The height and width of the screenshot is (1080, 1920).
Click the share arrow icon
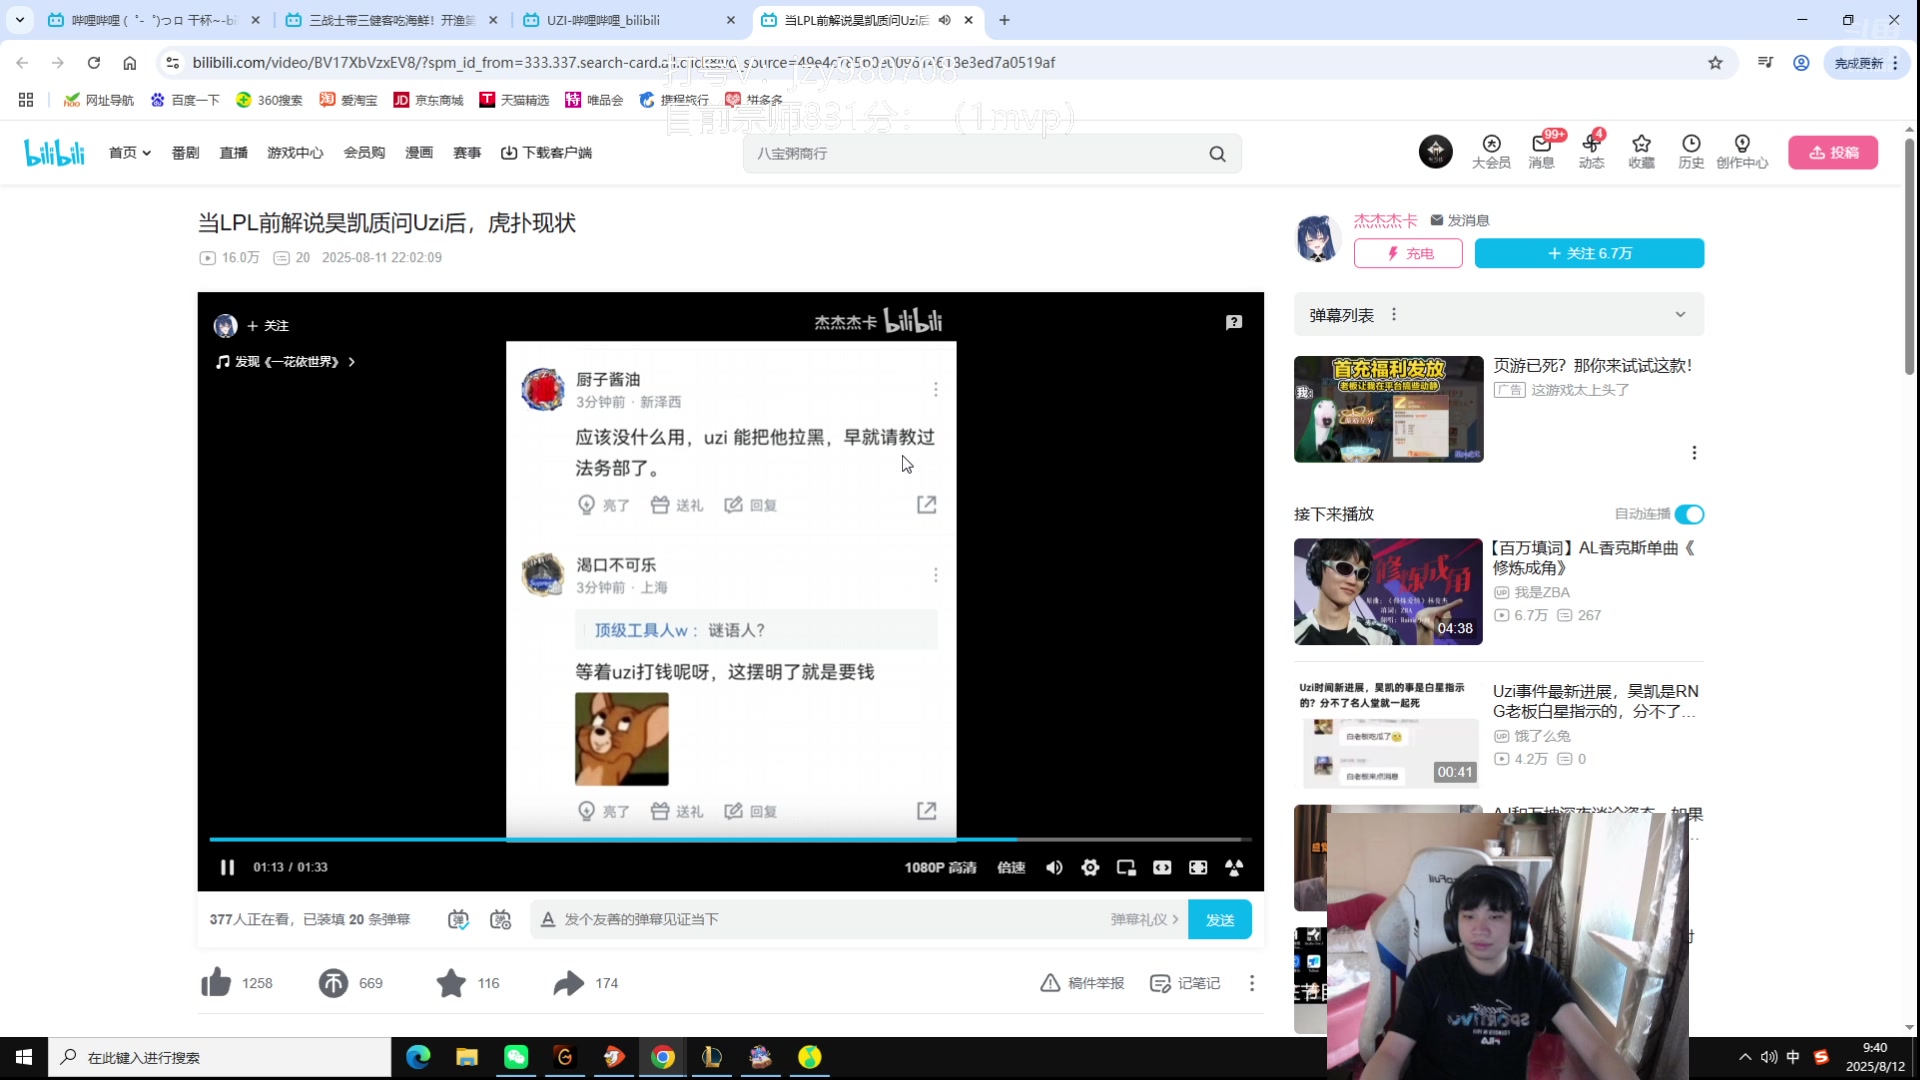pyautogui.click(x=568, y=983)
